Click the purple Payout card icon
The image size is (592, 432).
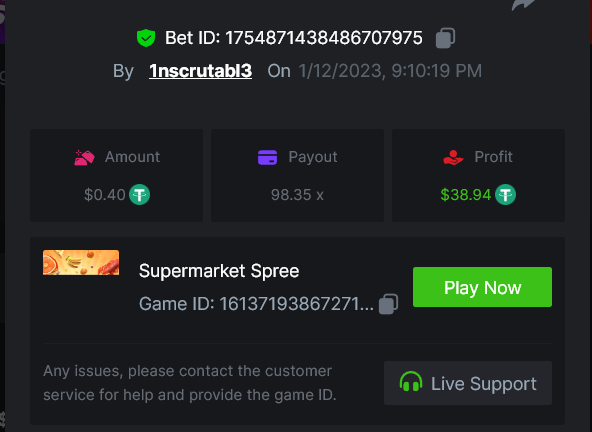coord(267,157)
